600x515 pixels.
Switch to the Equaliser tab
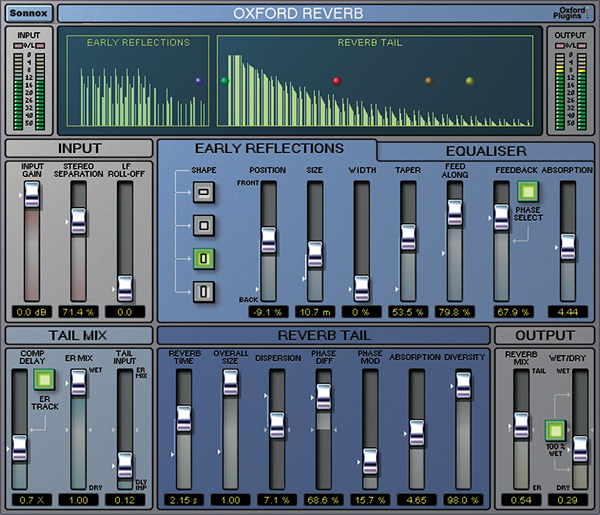[x=485, y=151]
